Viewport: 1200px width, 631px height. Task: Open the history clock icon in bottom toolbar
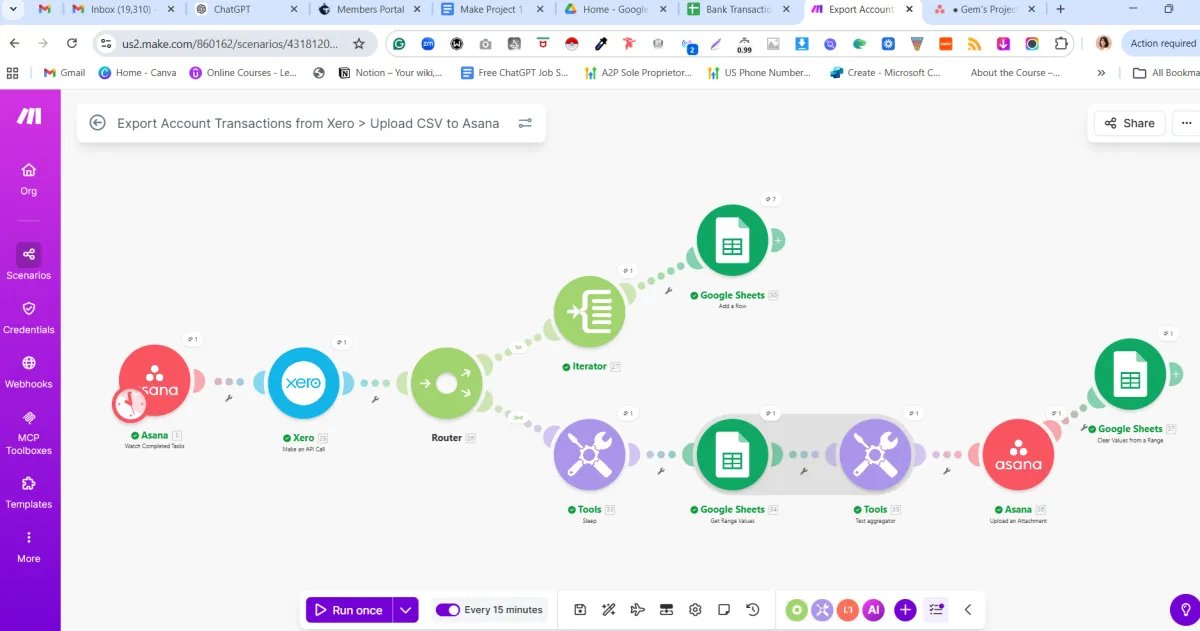754,609
